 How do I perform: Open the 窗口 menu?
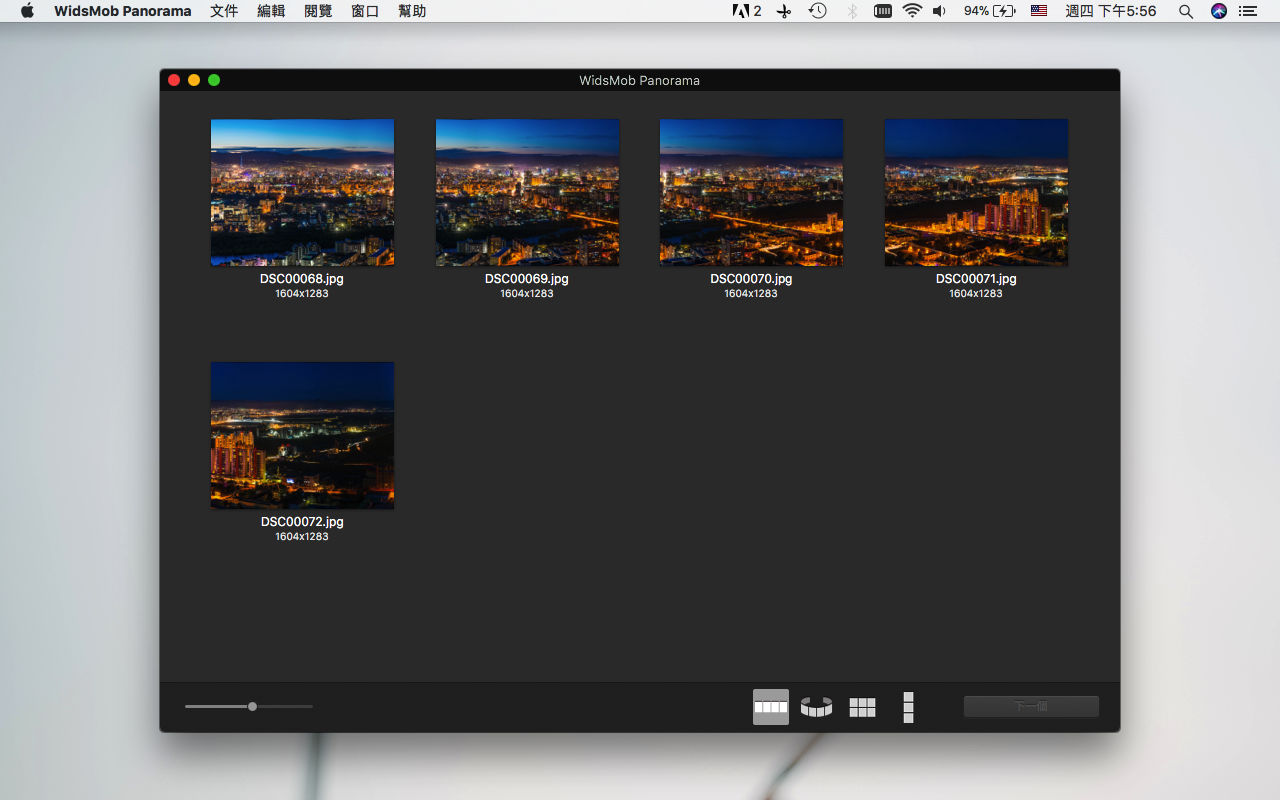[x=365, y=11]
